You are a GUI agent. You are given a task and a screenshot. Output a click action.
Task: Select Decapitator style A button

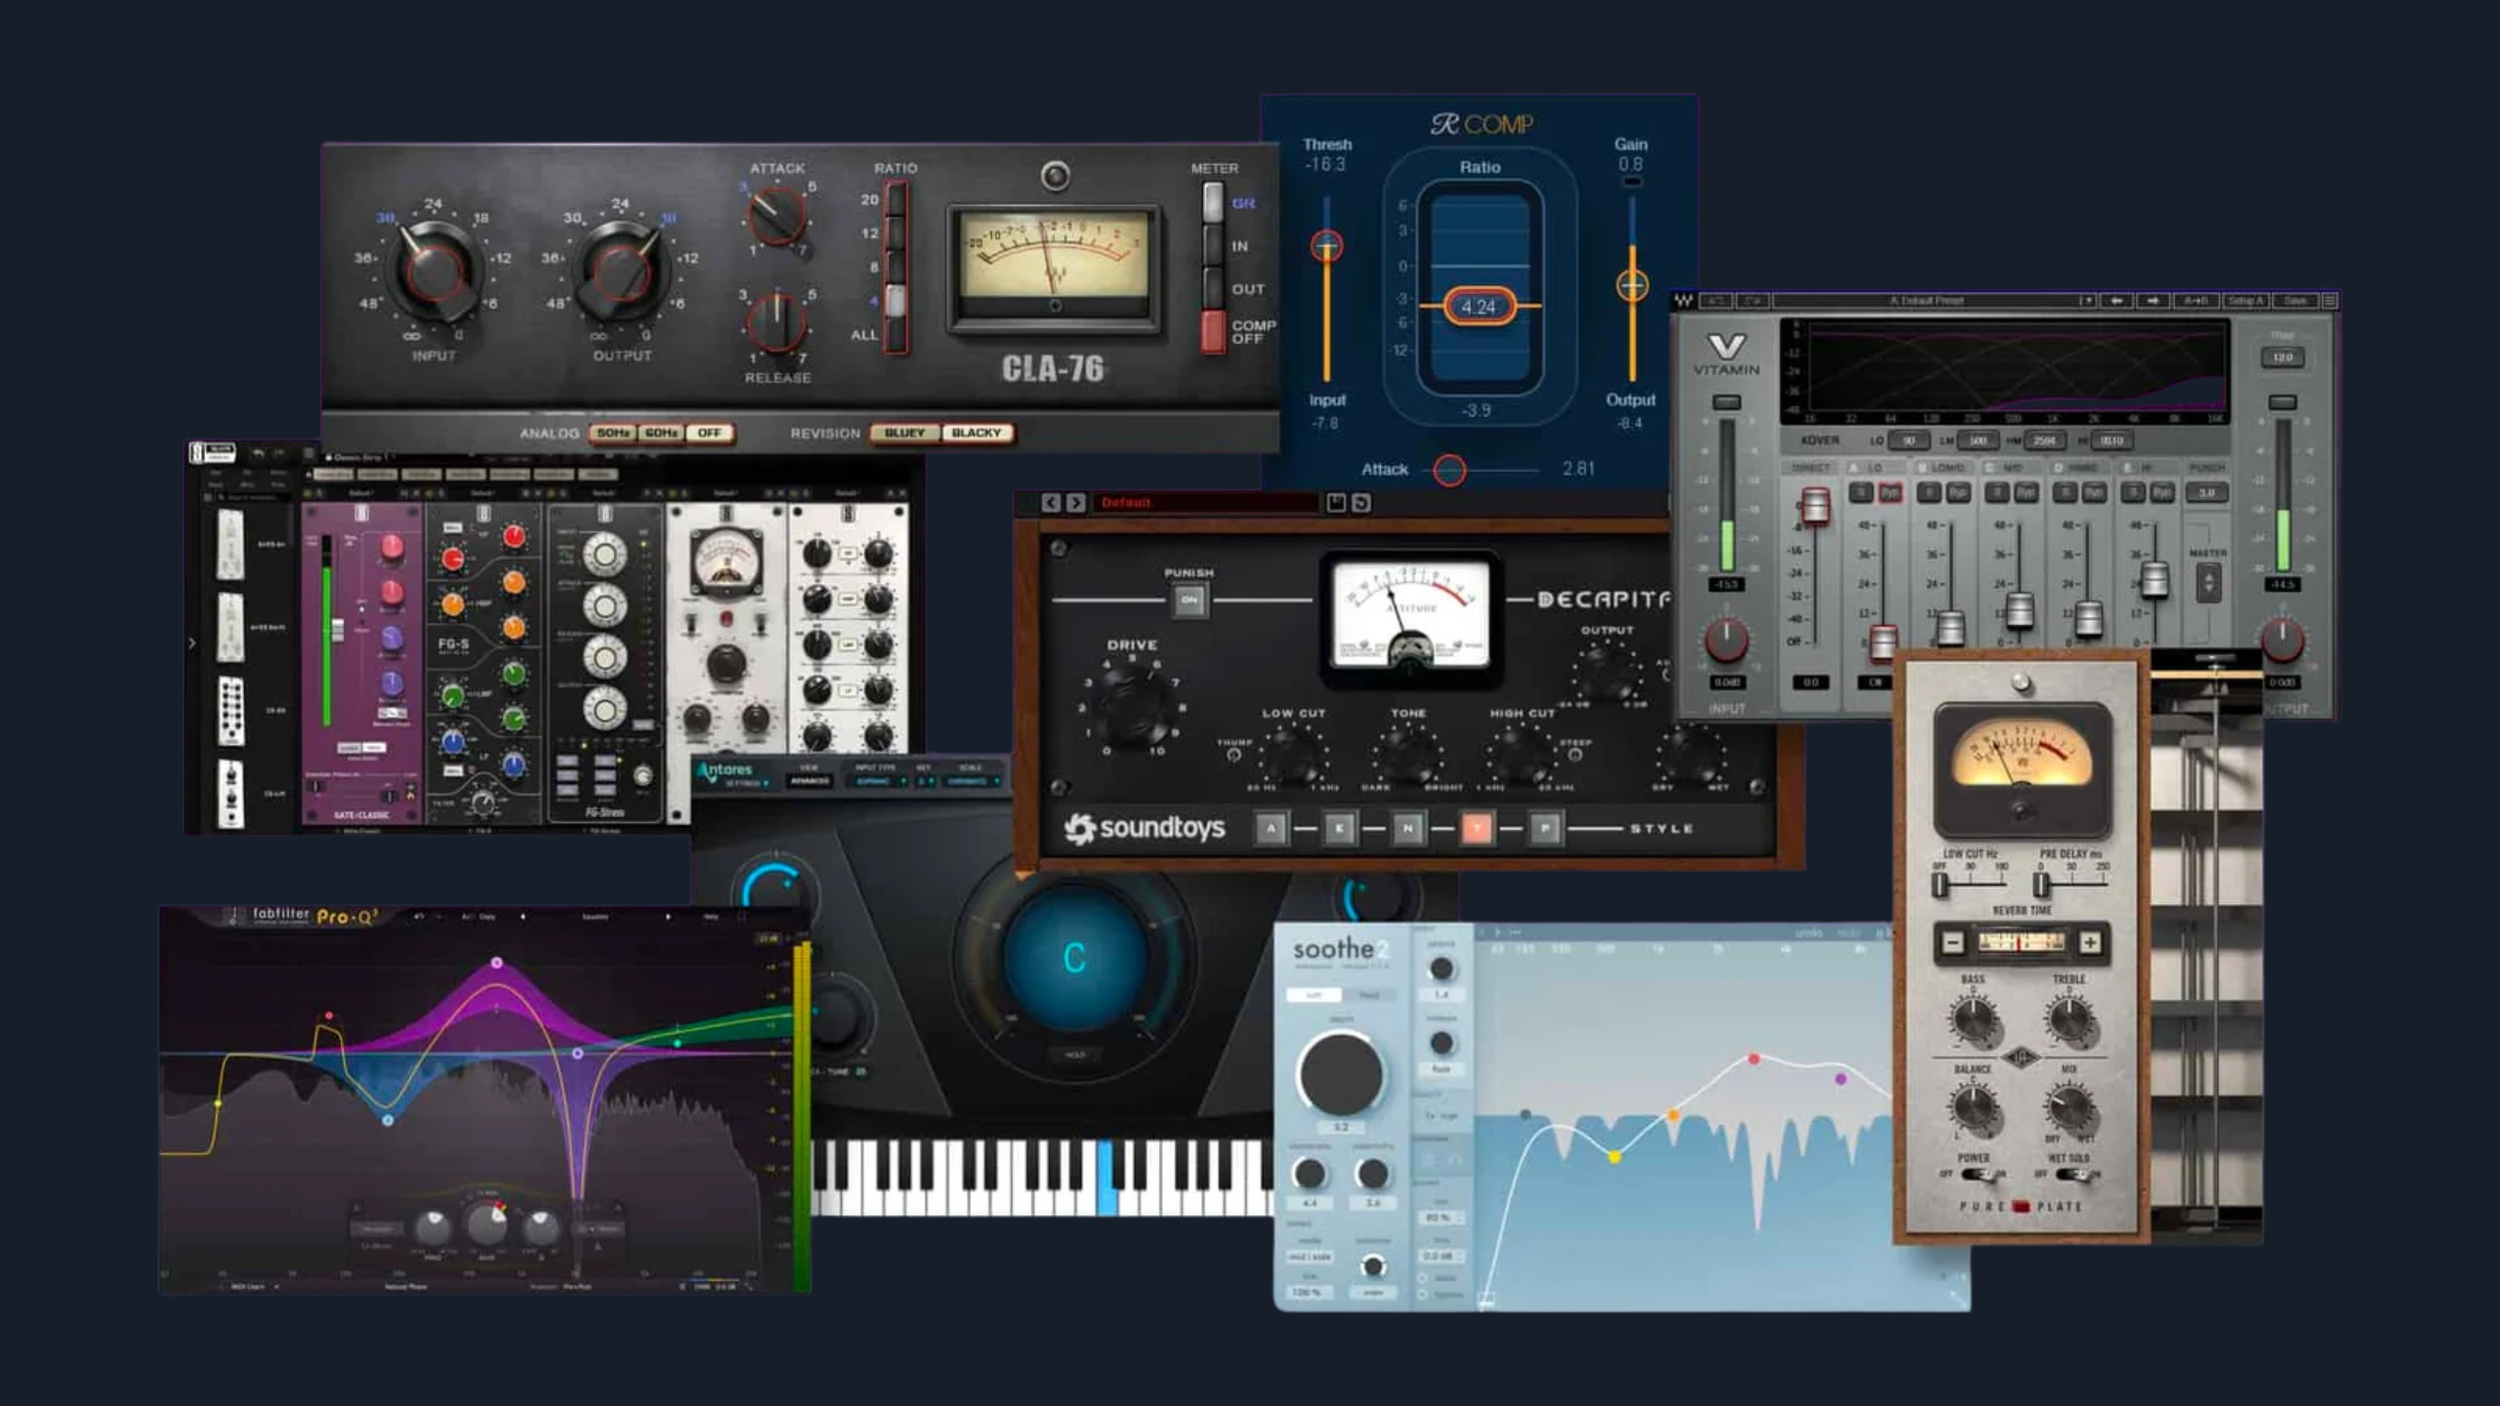tap(1271, 828)
